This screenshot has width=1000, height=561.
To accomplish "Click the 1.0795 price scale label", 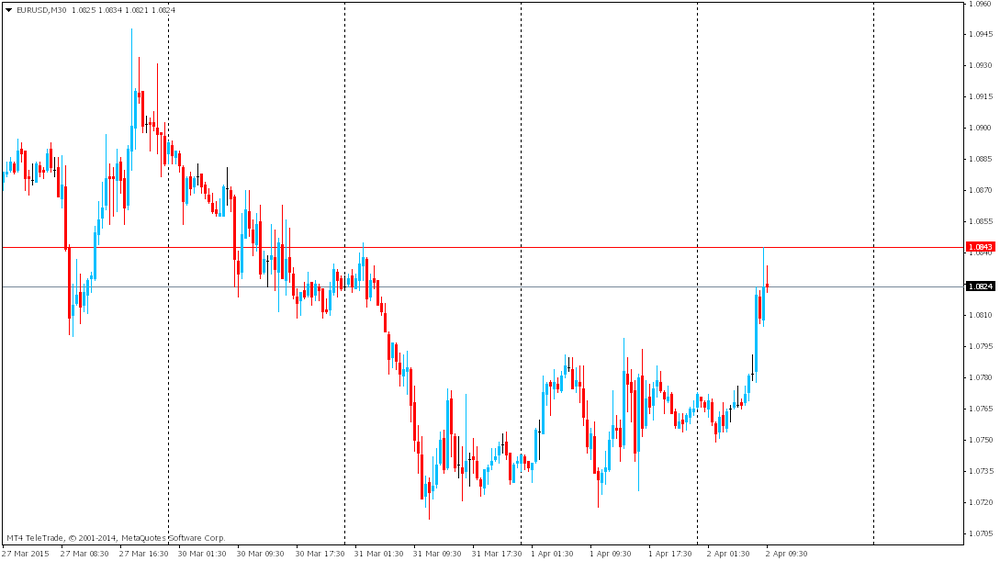I will (980, 346).
